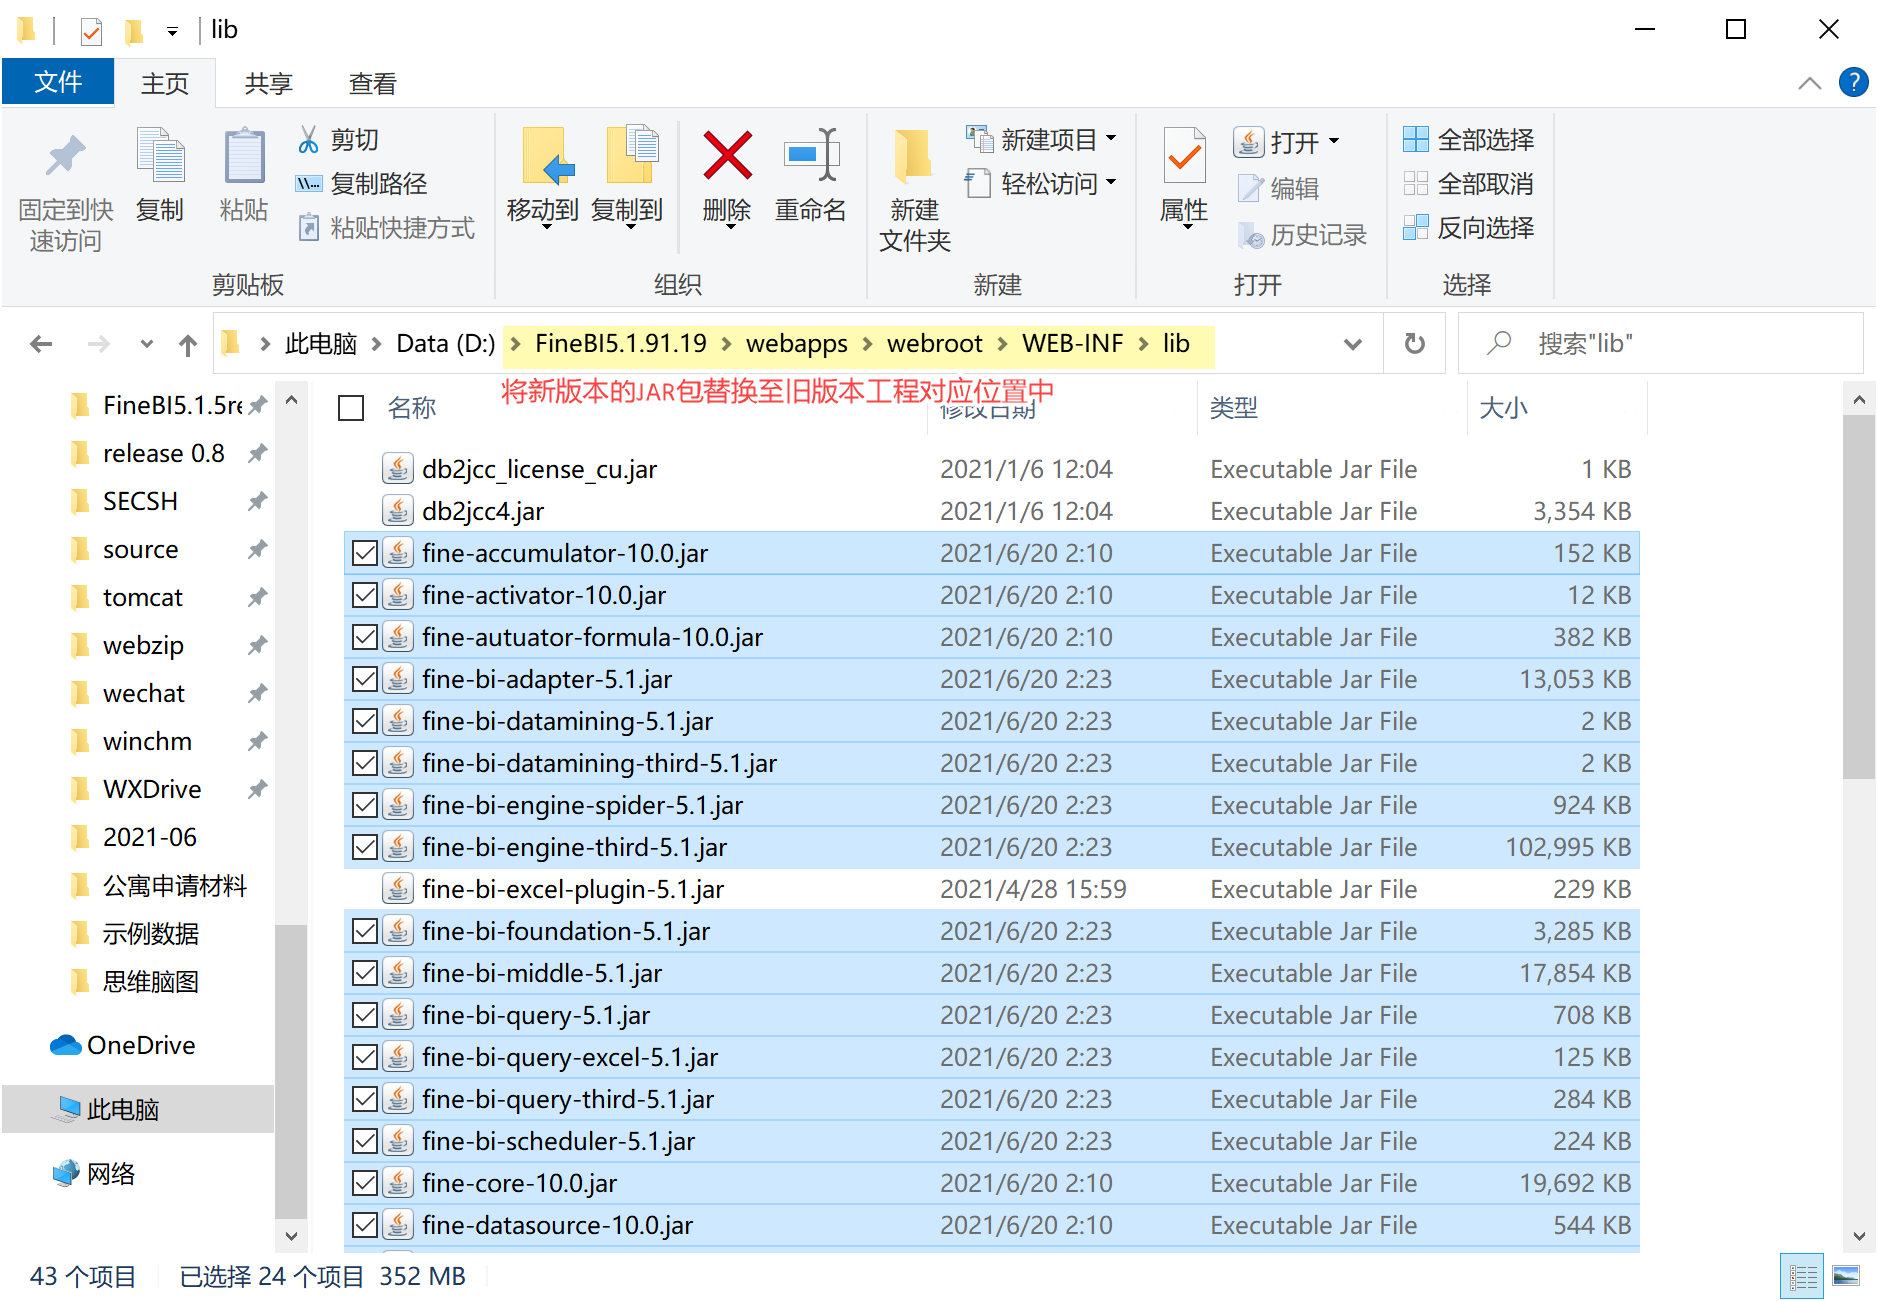Navigate to webroot in breadcrumb
This screenshot has height=1301, width=1878.
click(935, 344)
